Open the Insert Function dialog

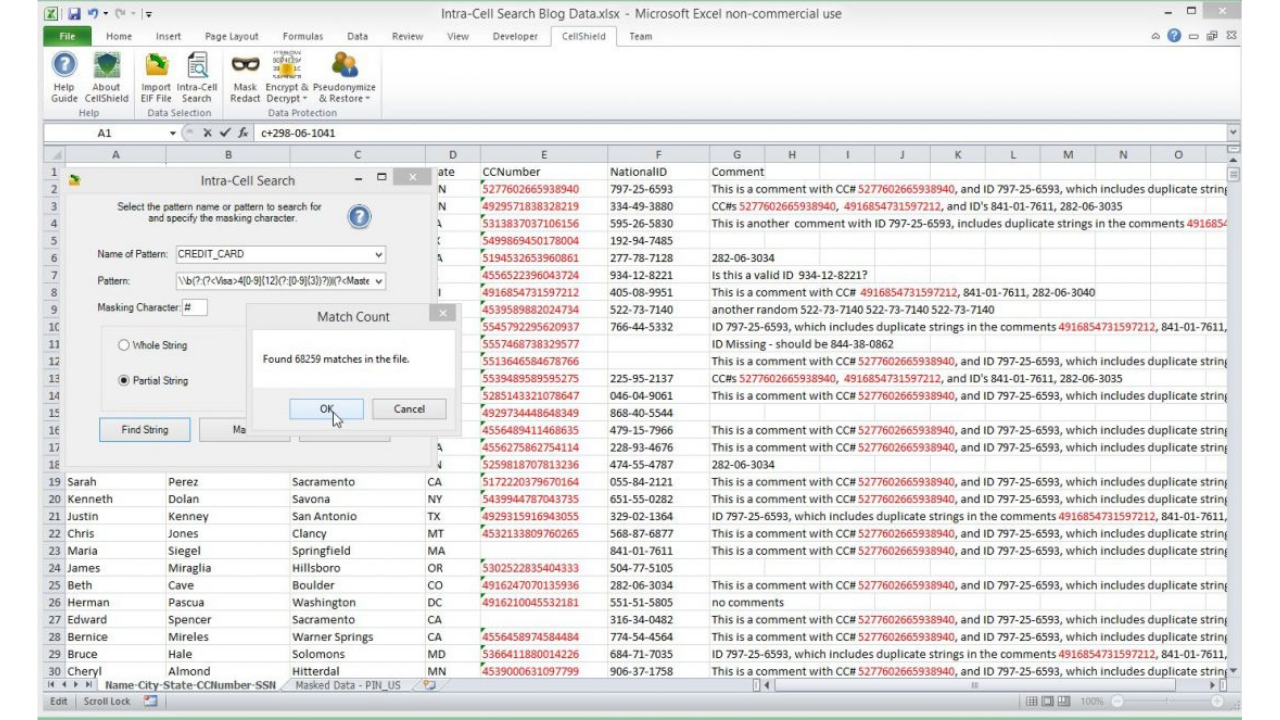click(243, 133)
